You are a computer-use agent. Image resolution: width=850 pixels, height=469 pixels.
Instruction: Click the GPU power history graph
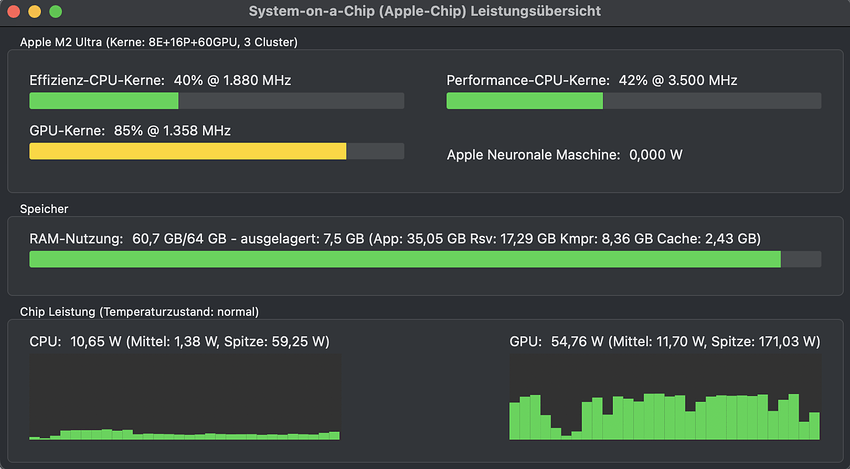tap(664, 400)
